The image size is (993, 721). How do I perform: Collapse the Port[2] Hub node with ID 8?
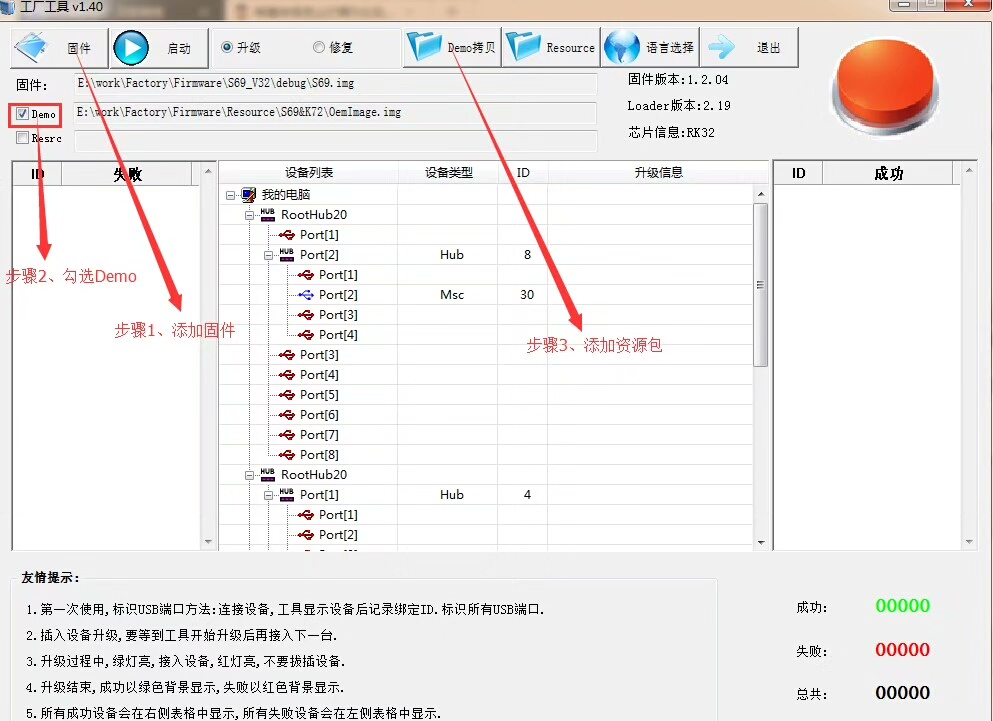pos(269,255)
